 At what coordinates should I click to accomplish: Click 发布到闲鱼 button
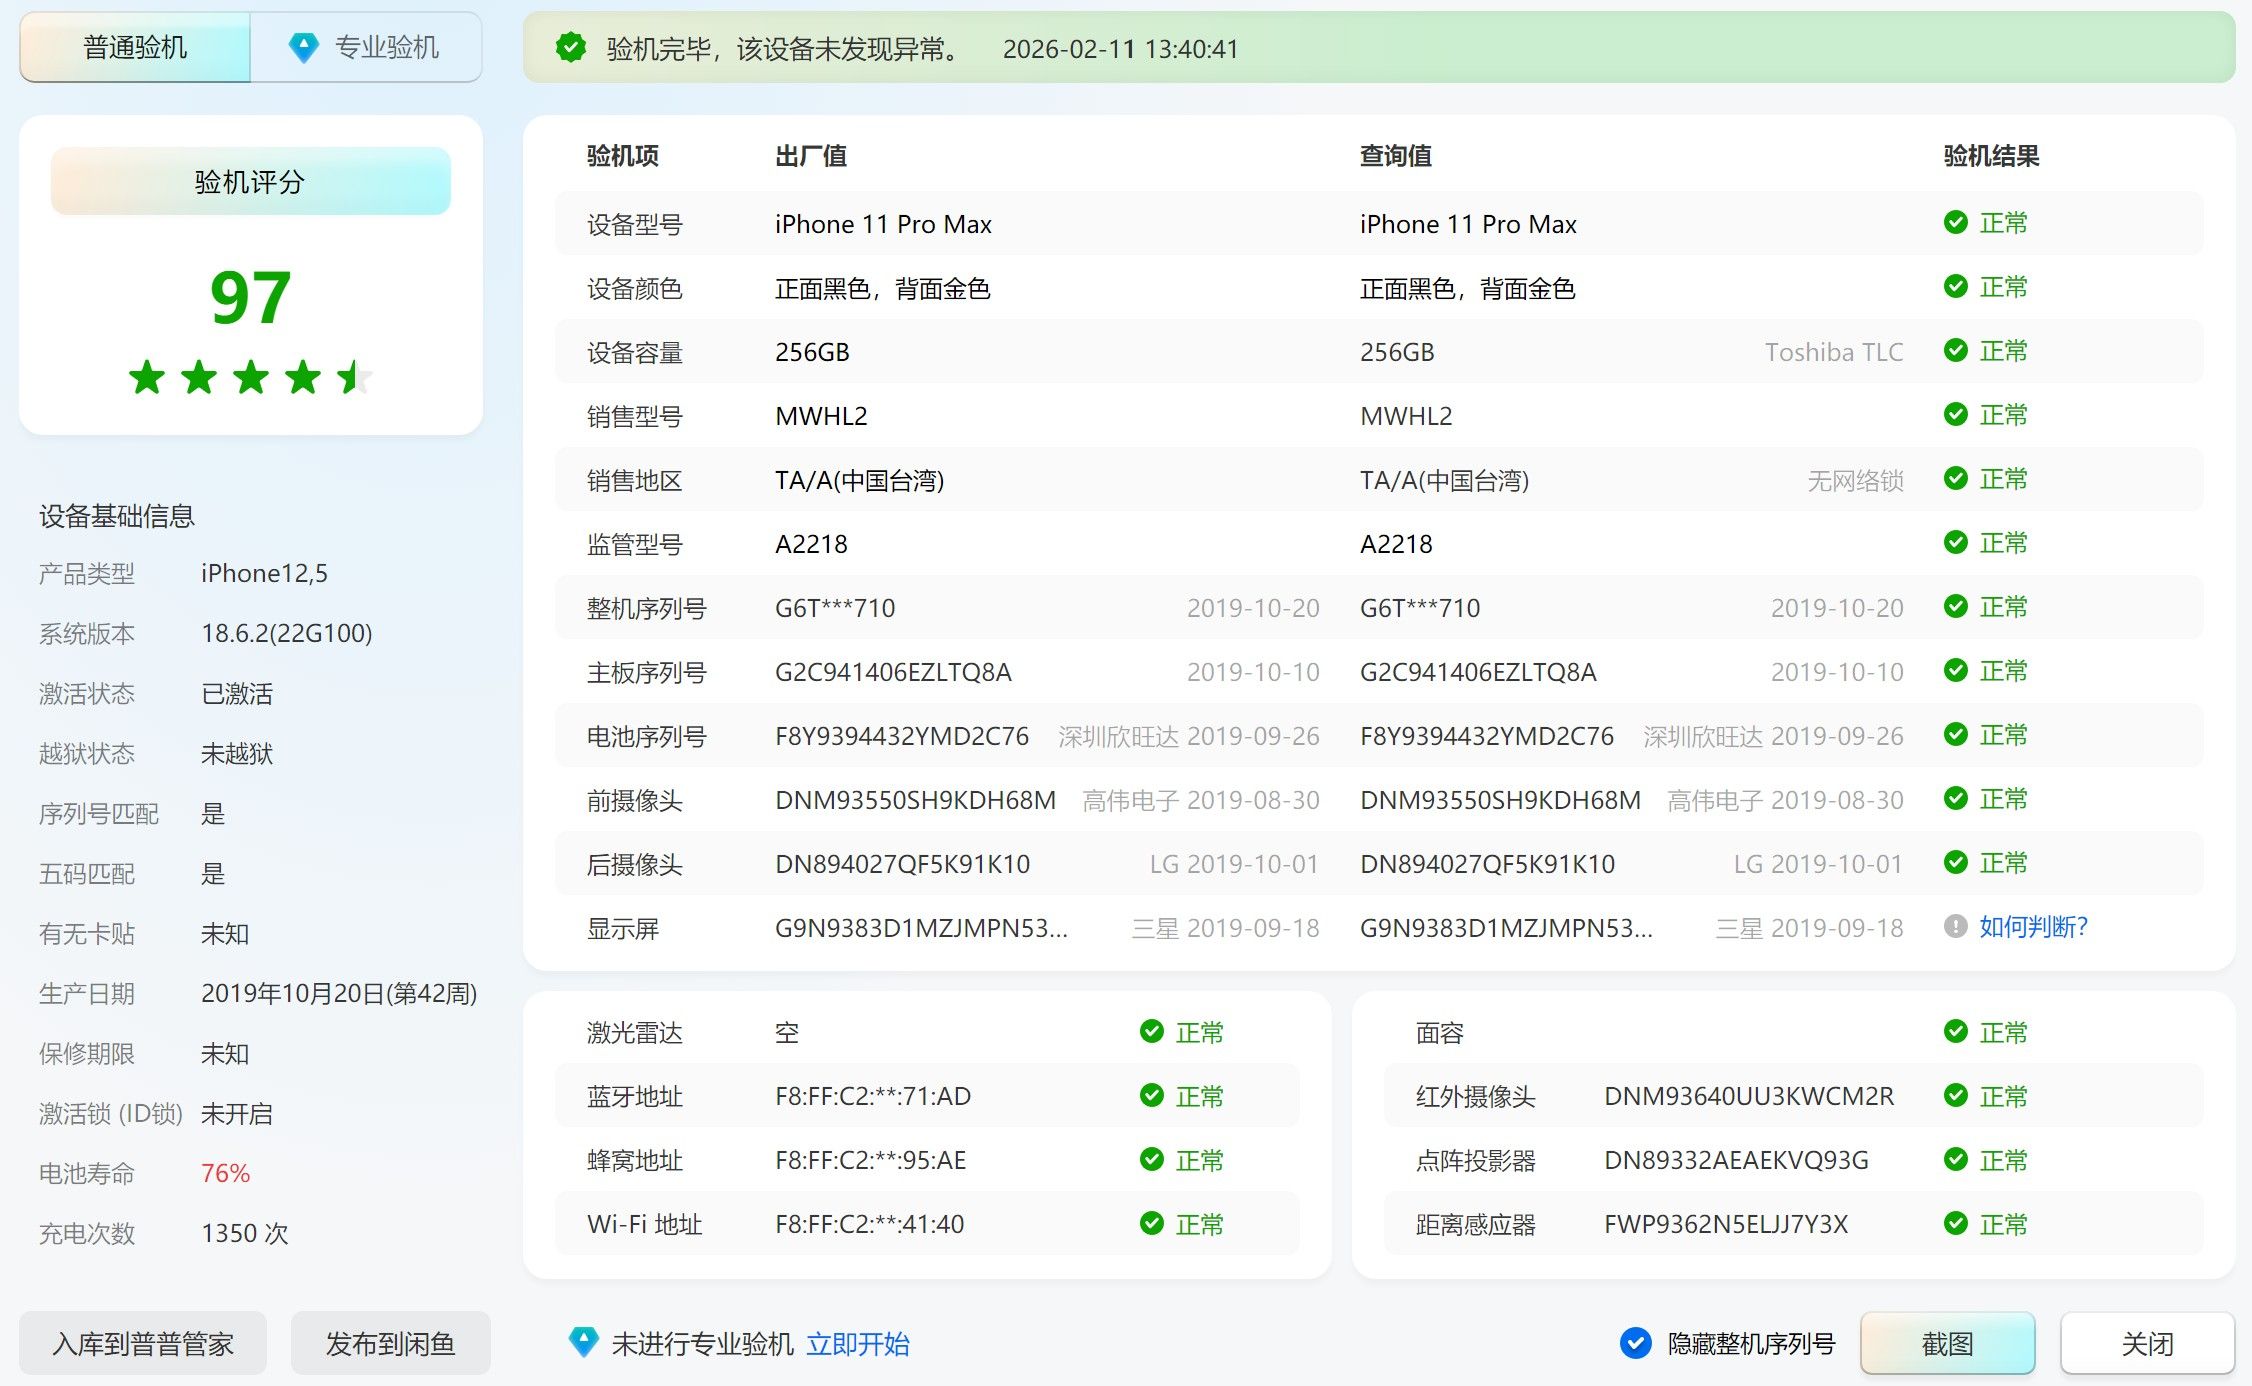pyautogui.click(x=389, y=1343)
